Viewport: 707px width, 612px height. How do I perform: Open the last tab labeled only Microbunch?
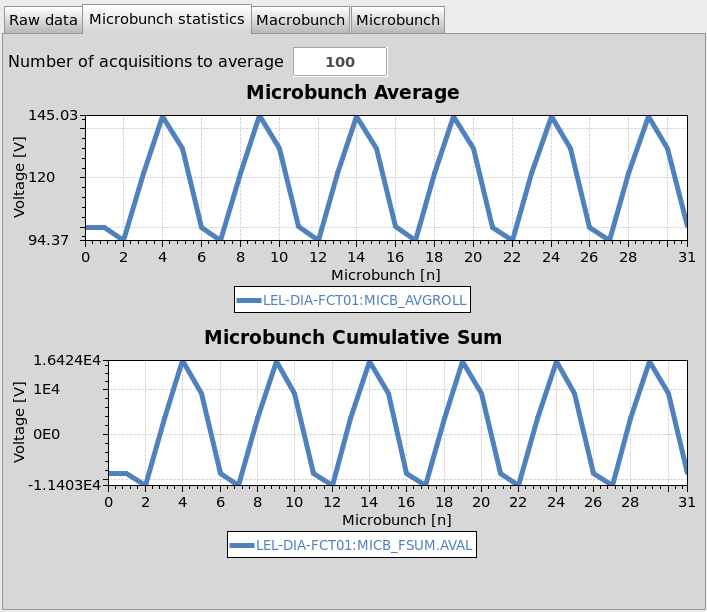(x=397, y=20)
